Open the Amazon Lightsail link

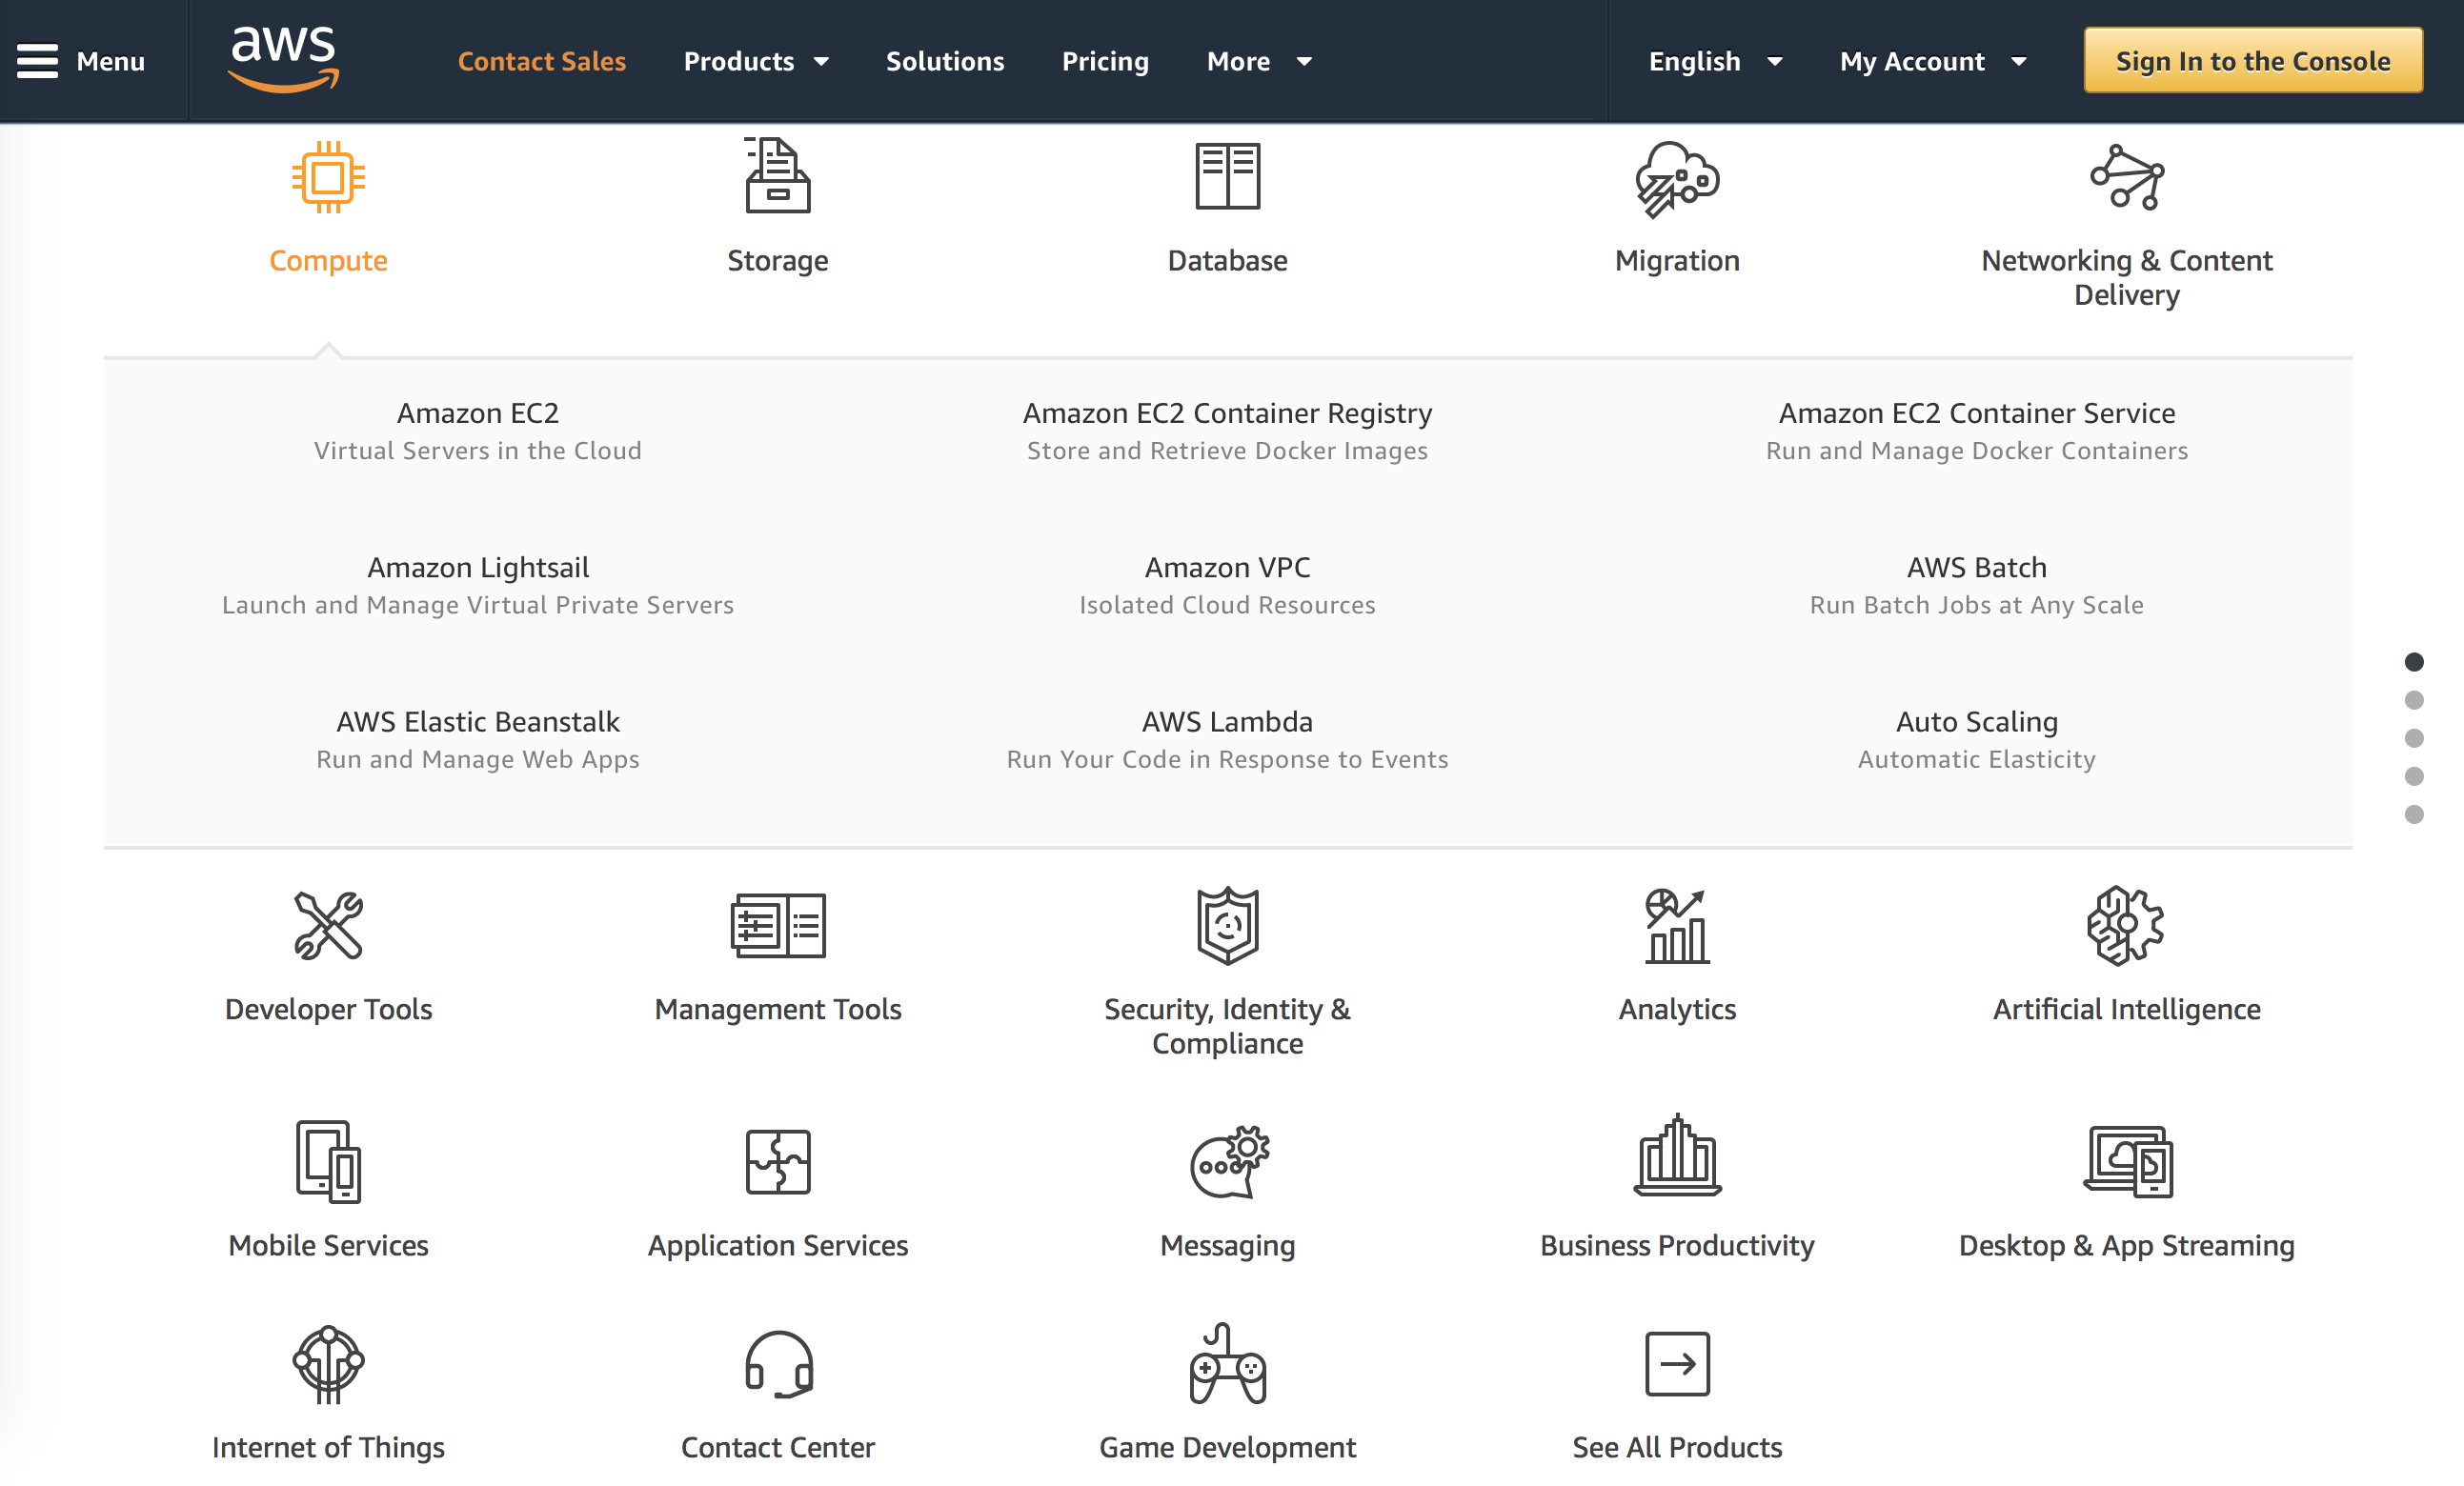(477, 567)
